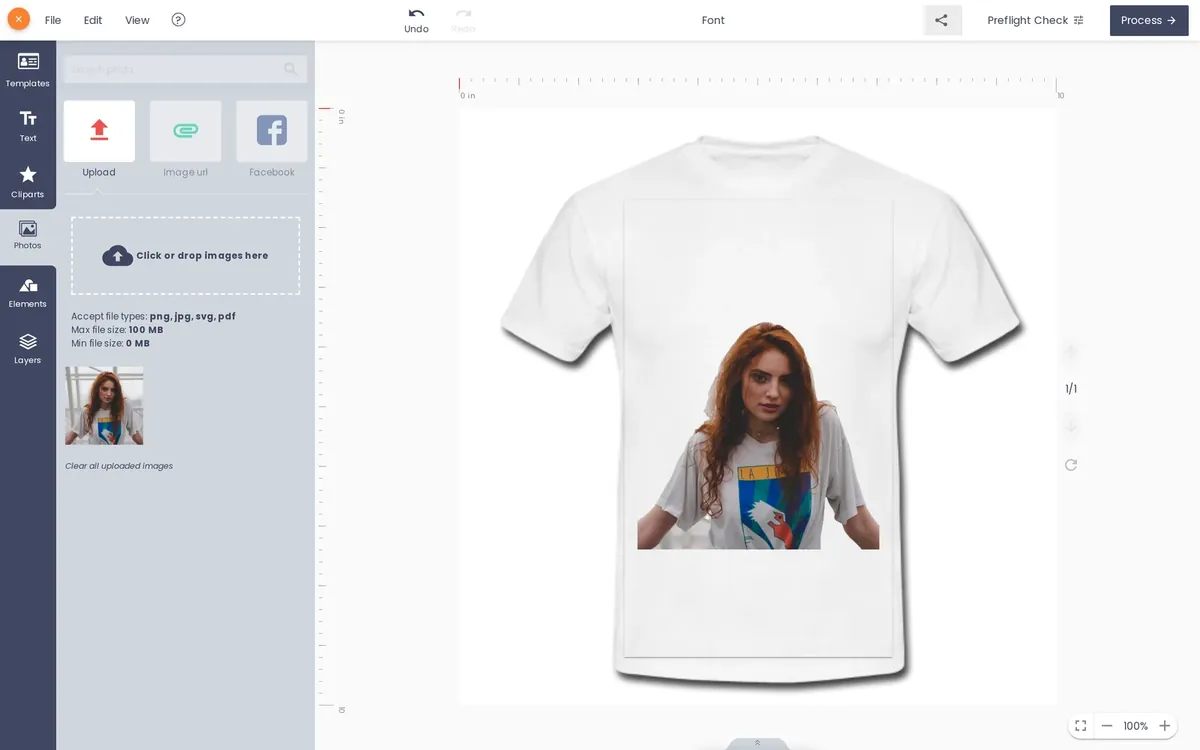Click the 100% zoom level value

[1135, 726]
